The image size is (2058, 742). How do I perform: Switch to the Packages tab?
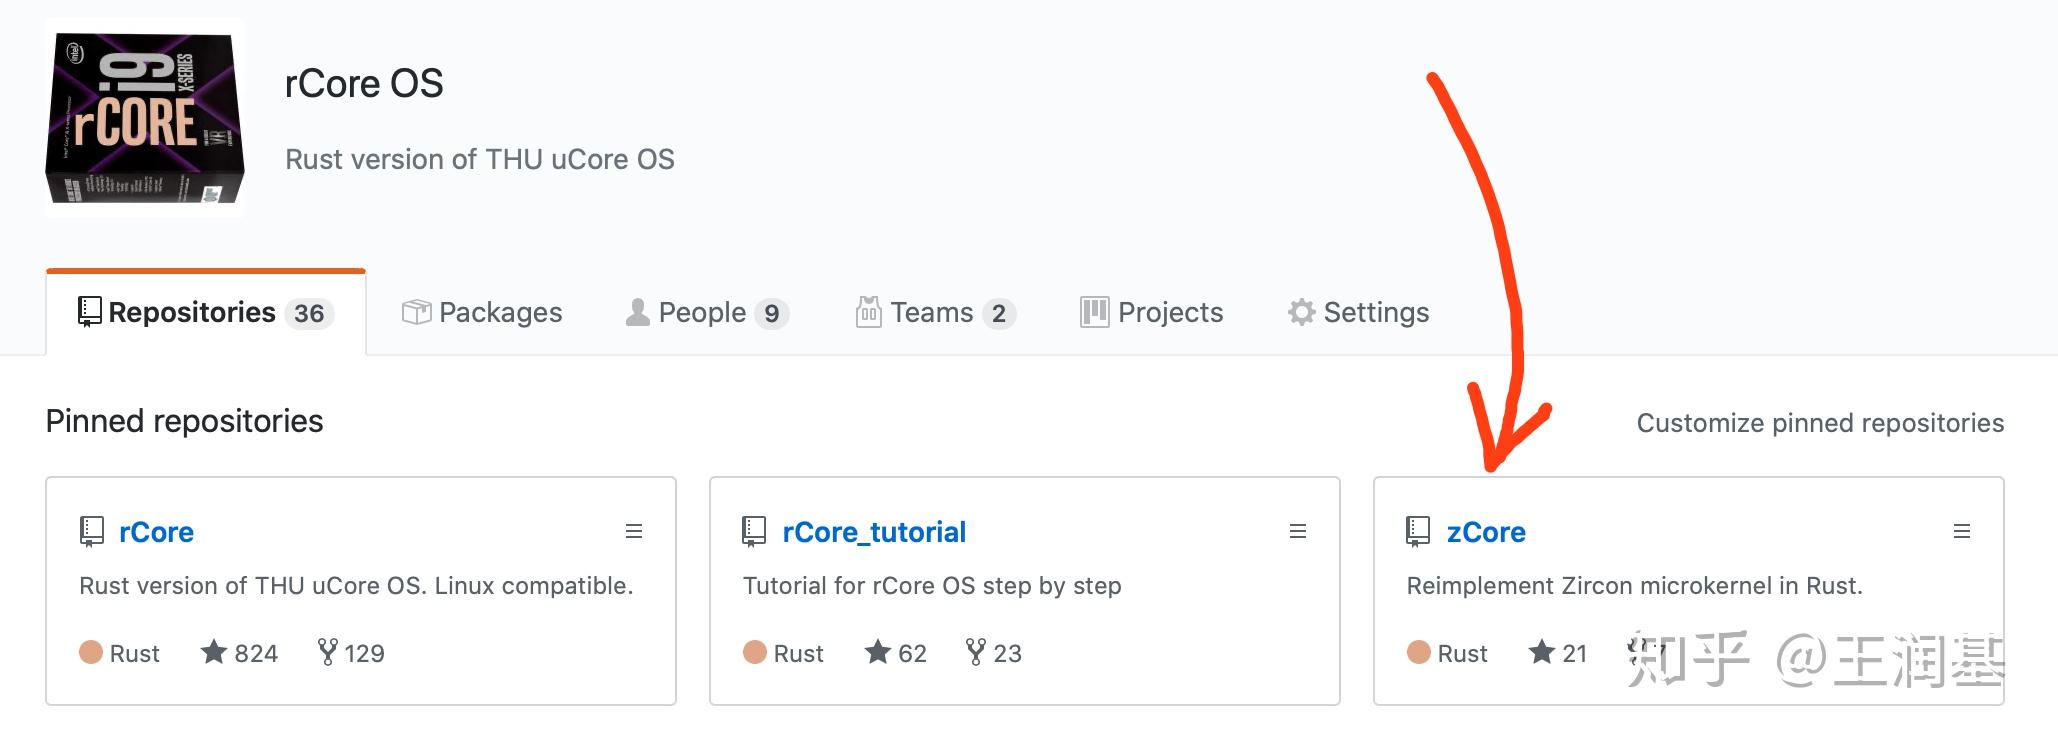point(482,313)
